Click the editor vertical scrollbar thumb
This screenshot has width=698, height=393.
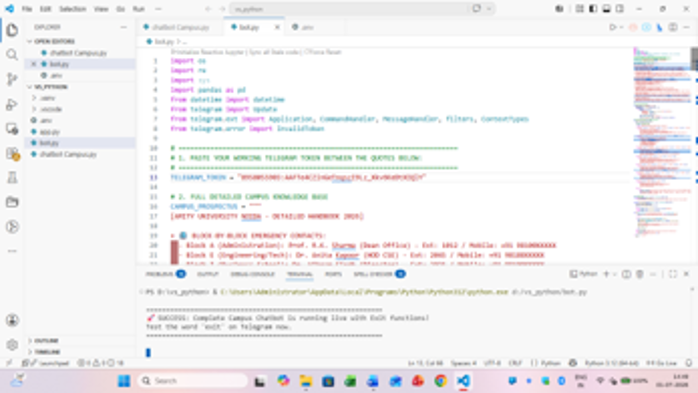point(694,59)
